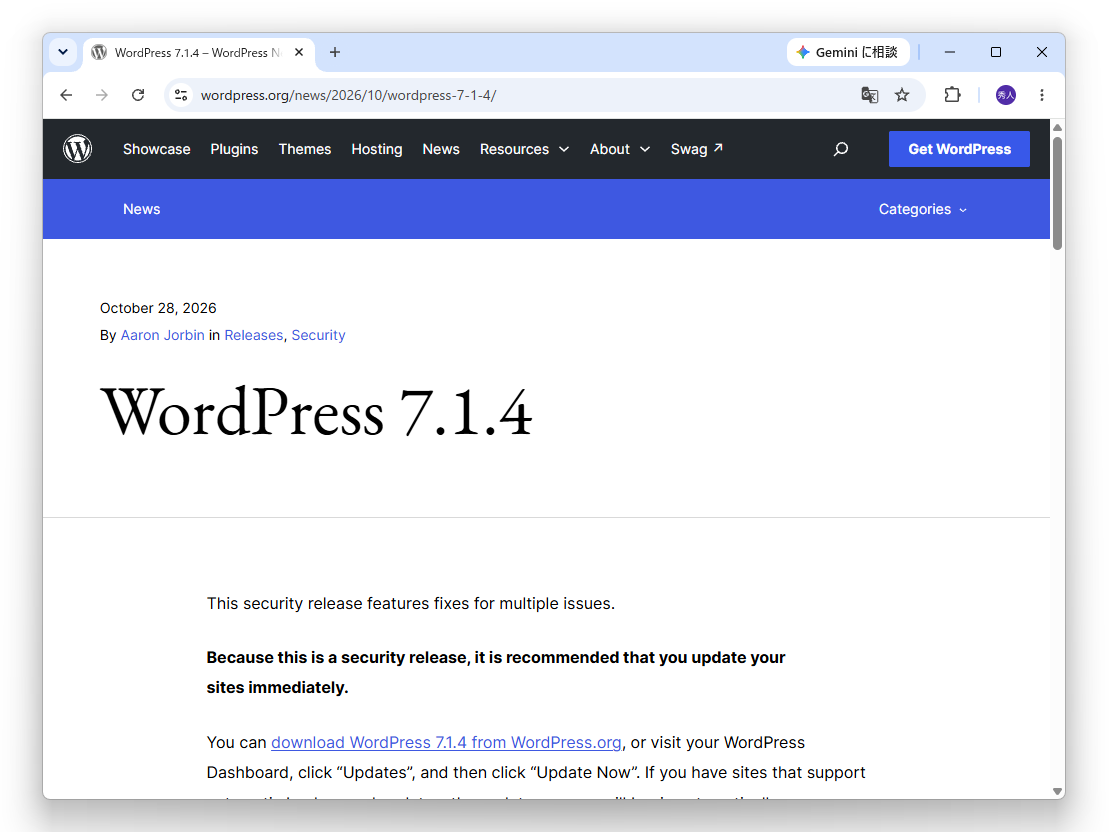Click the Gemini に相談 button
The image size is (1109, 832).
point(848,52)
